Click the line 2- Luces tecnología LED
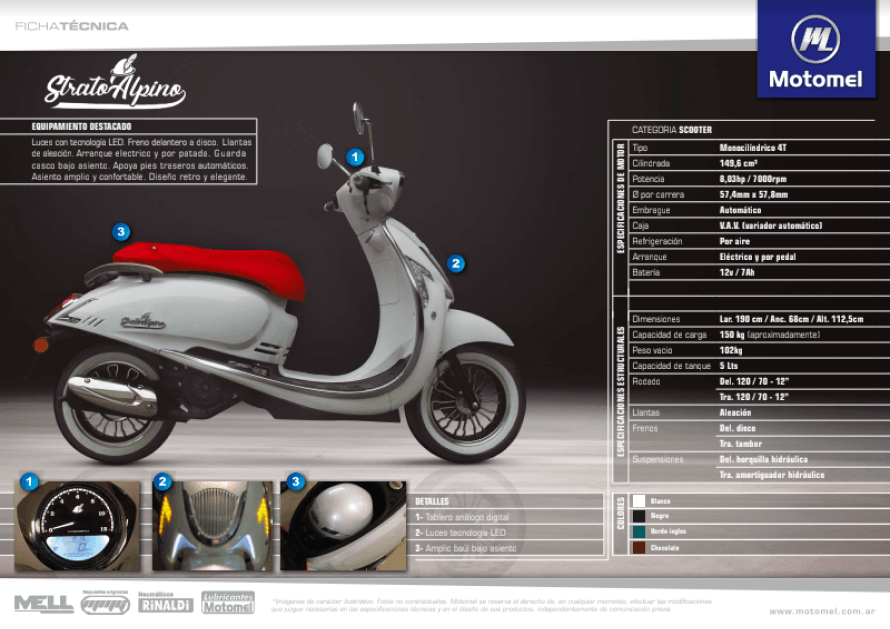 click(460, 532)
